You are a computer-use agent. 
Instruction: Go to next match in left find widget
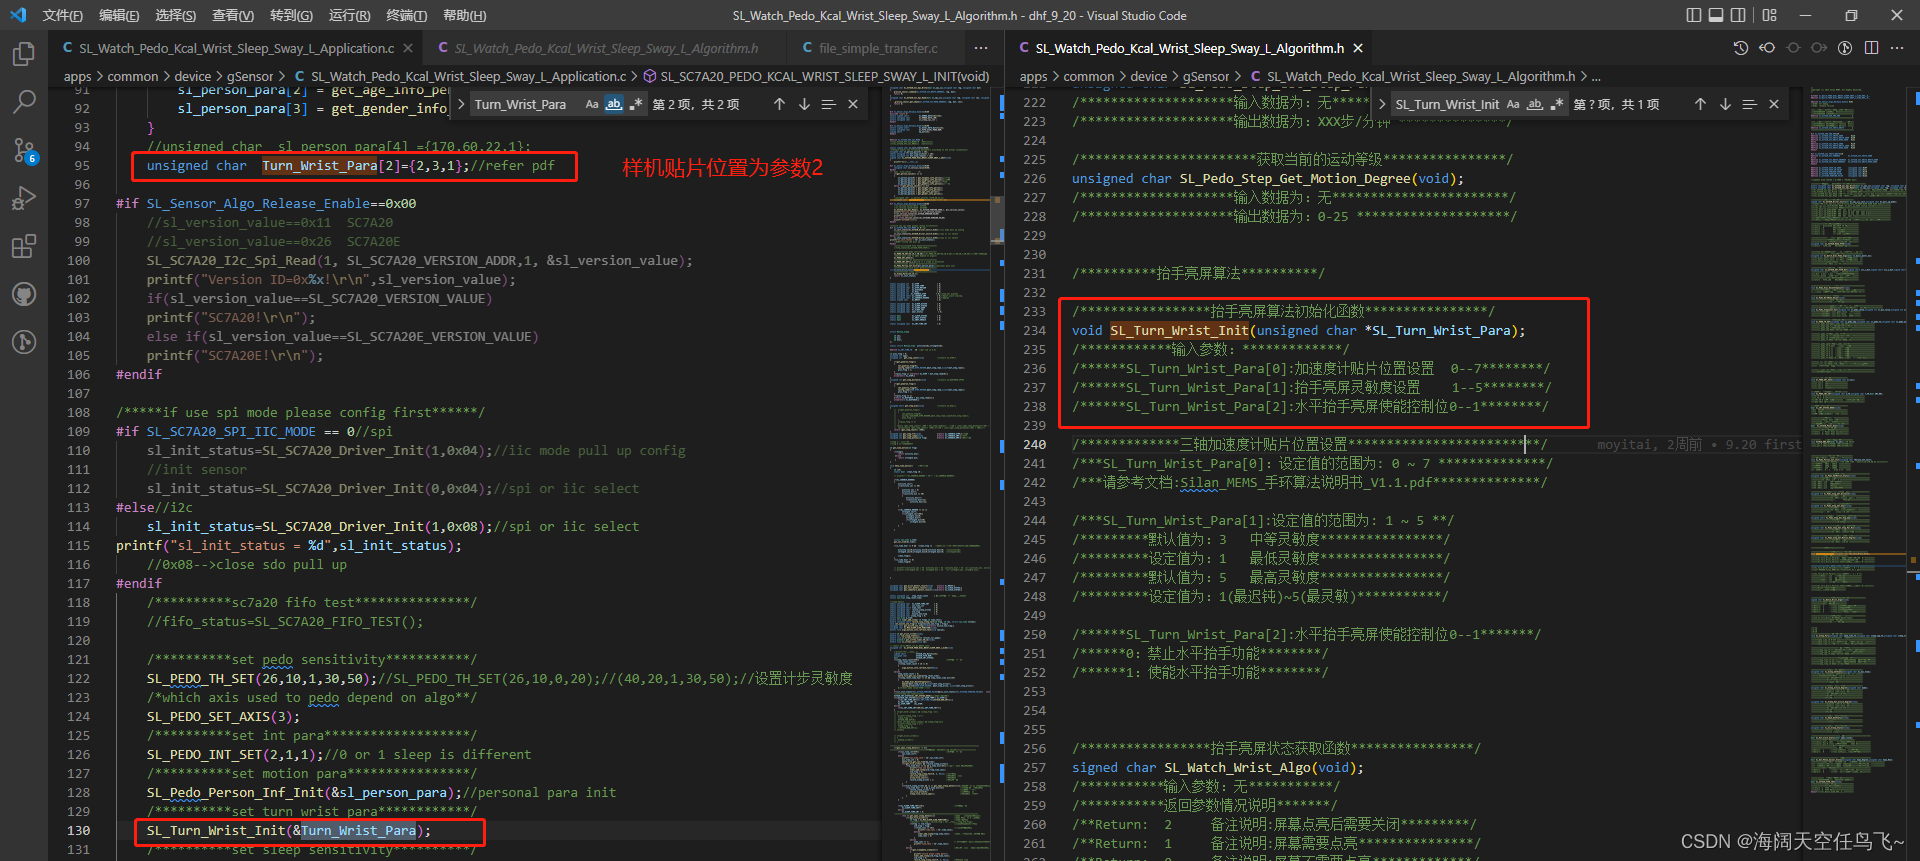(x=804, y=104)
